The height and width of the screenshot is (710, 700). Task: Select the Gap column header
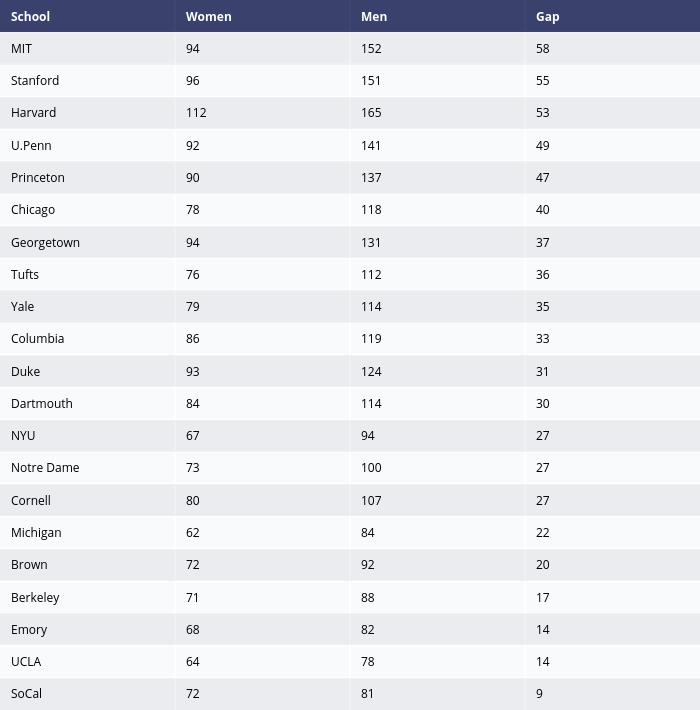pyautogui.click(x=547, y=16)
